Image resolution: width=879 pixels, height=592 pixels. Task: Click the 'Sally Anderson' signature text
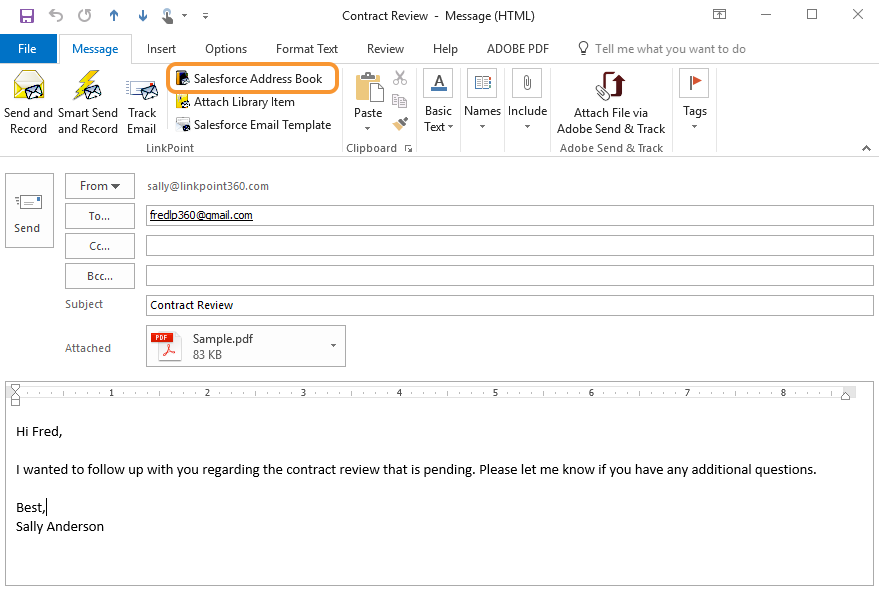point(60,526)
